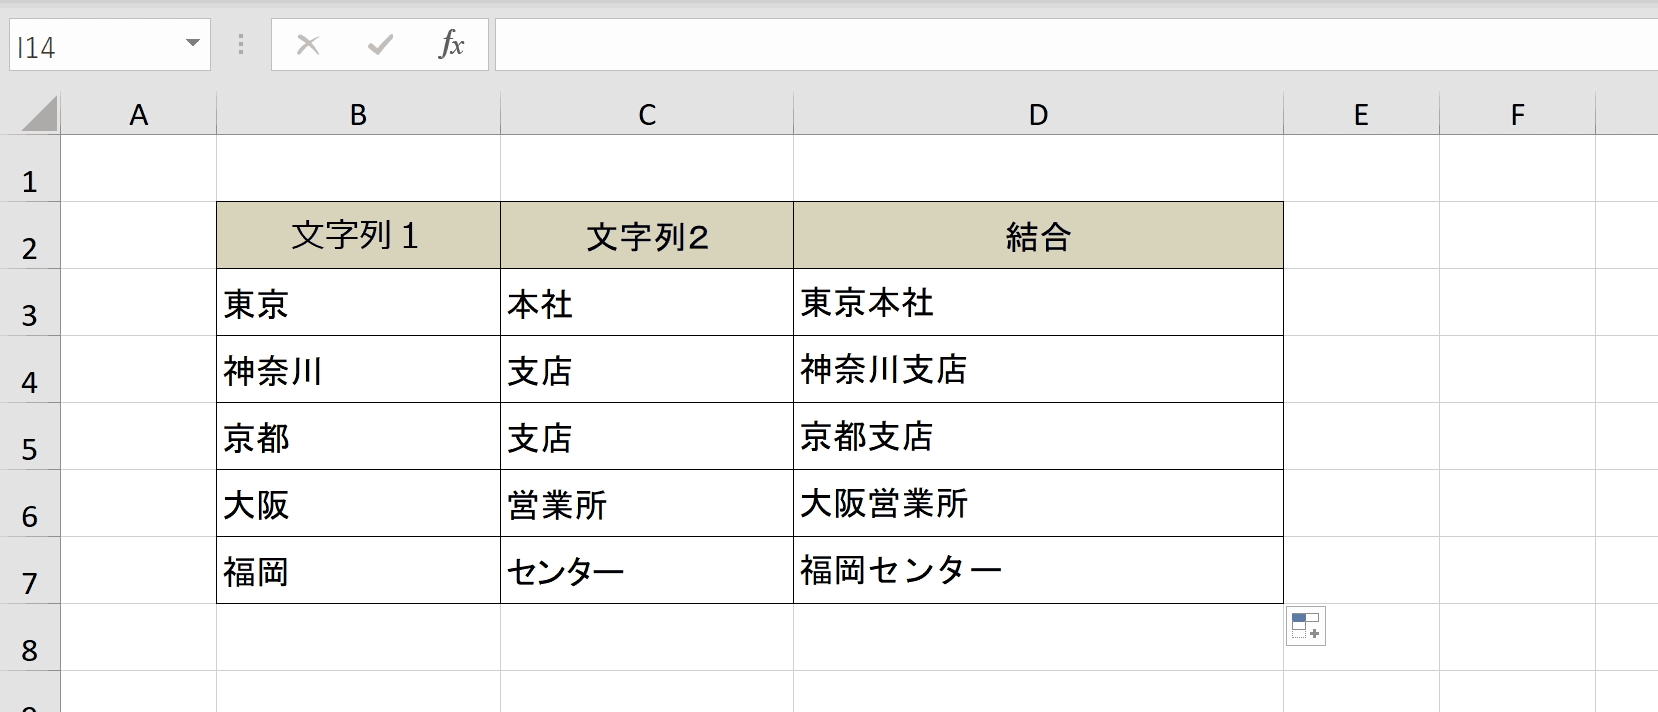Viewport: 1658px width, 712px height.
Task: Select the 文字列2 header cell
Action: tap(647, 236)
